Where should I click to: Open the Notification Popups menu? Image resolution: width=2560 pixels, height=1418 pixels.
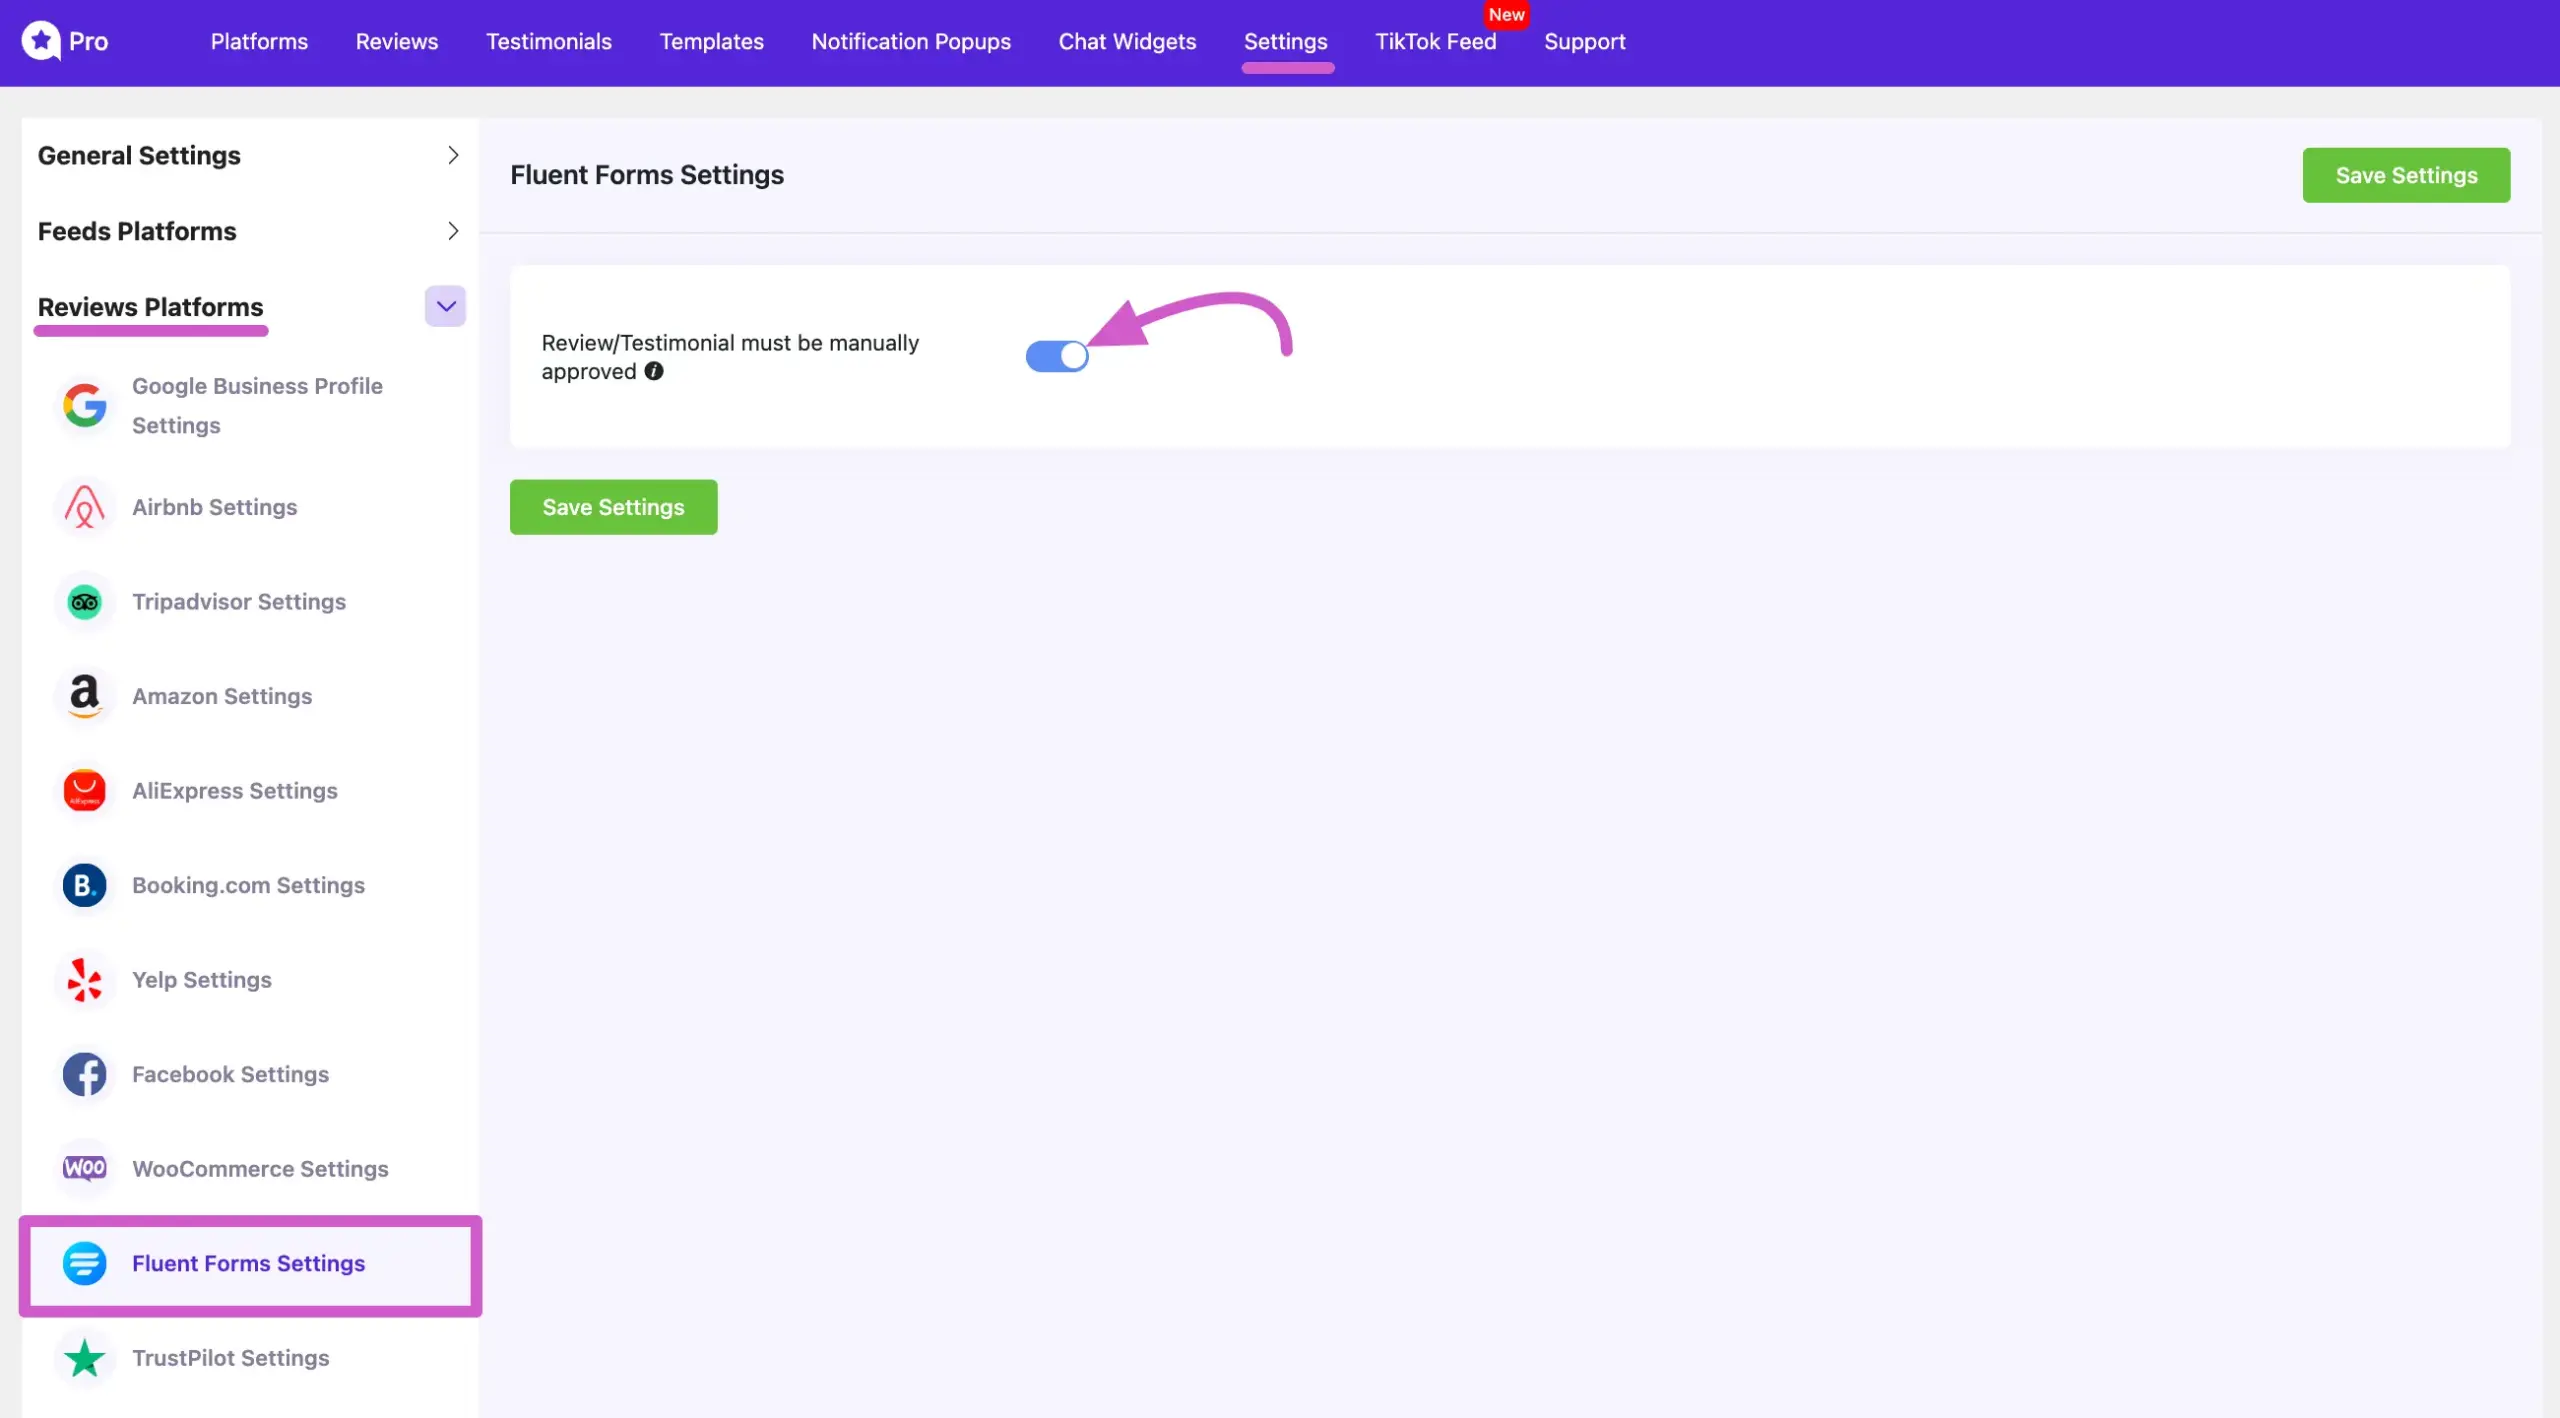click(911, 41)
